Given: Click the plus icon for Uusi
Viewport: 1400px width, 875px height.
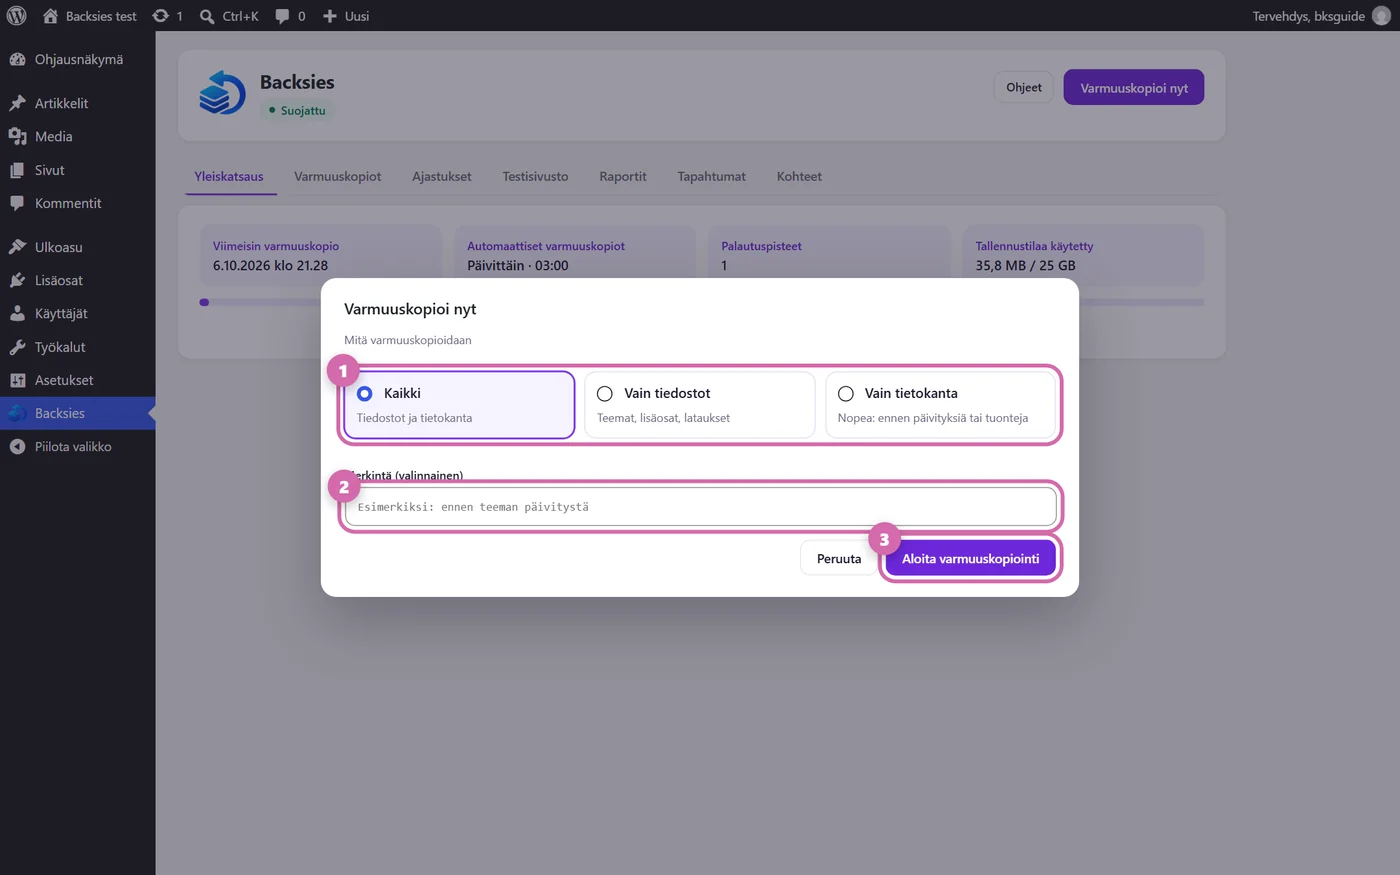Looking at the screenshot, I should [x=330, y=16].
